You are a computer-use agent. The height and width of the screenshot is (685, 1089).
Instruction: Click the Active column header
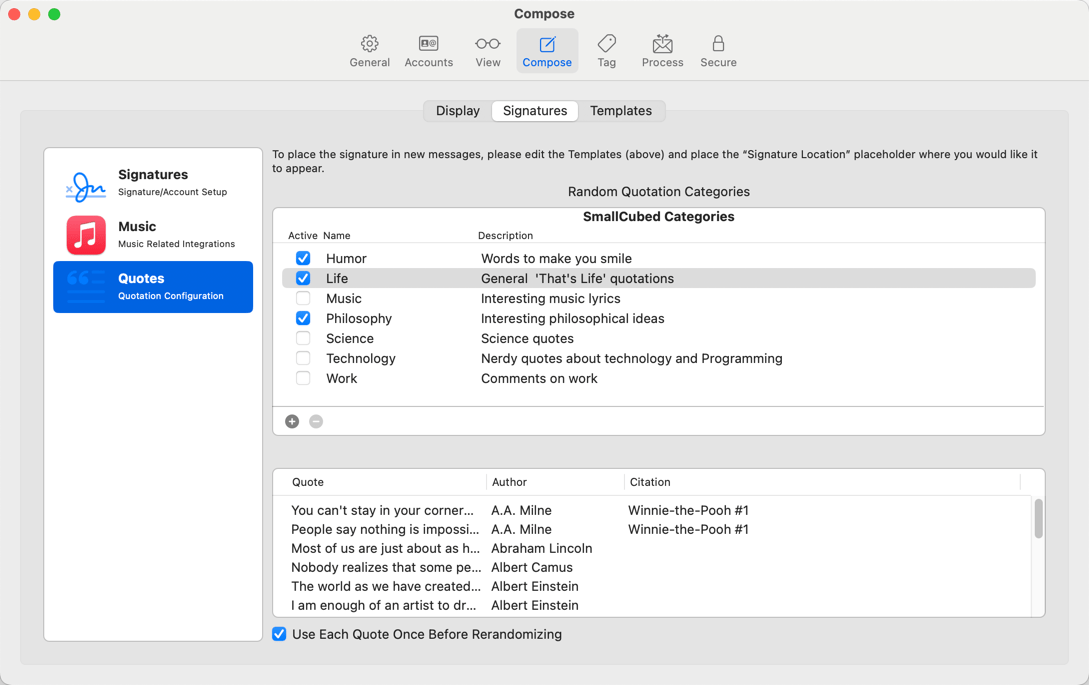tap(303, 236)
